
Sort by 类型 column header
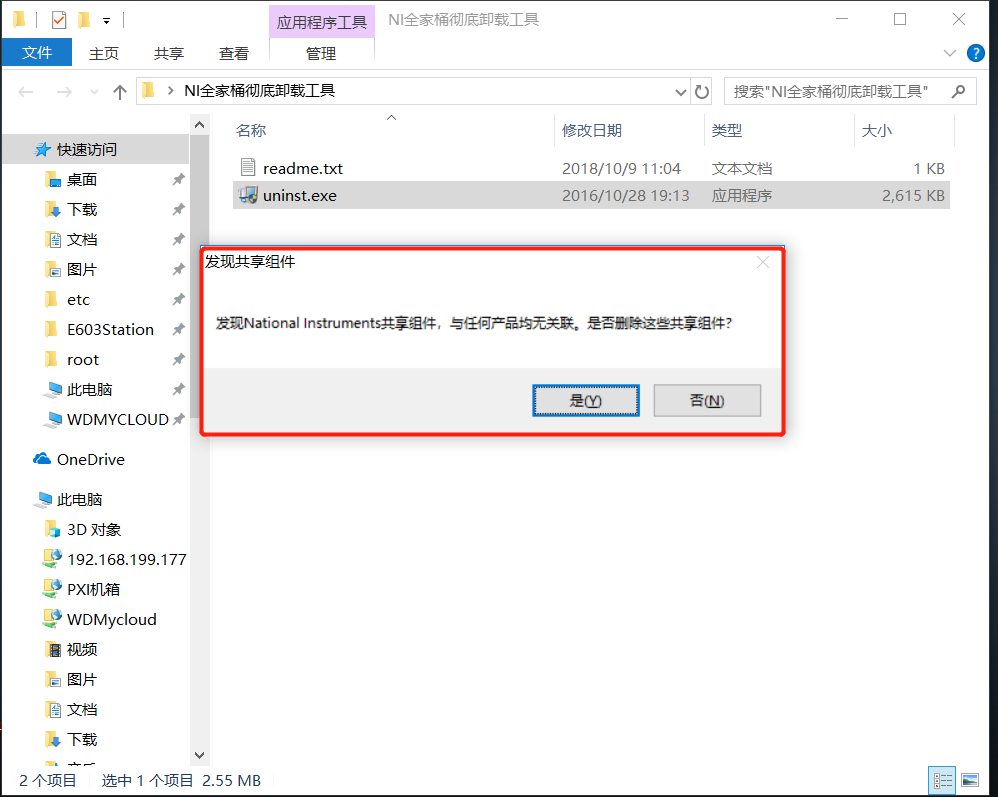726,130
